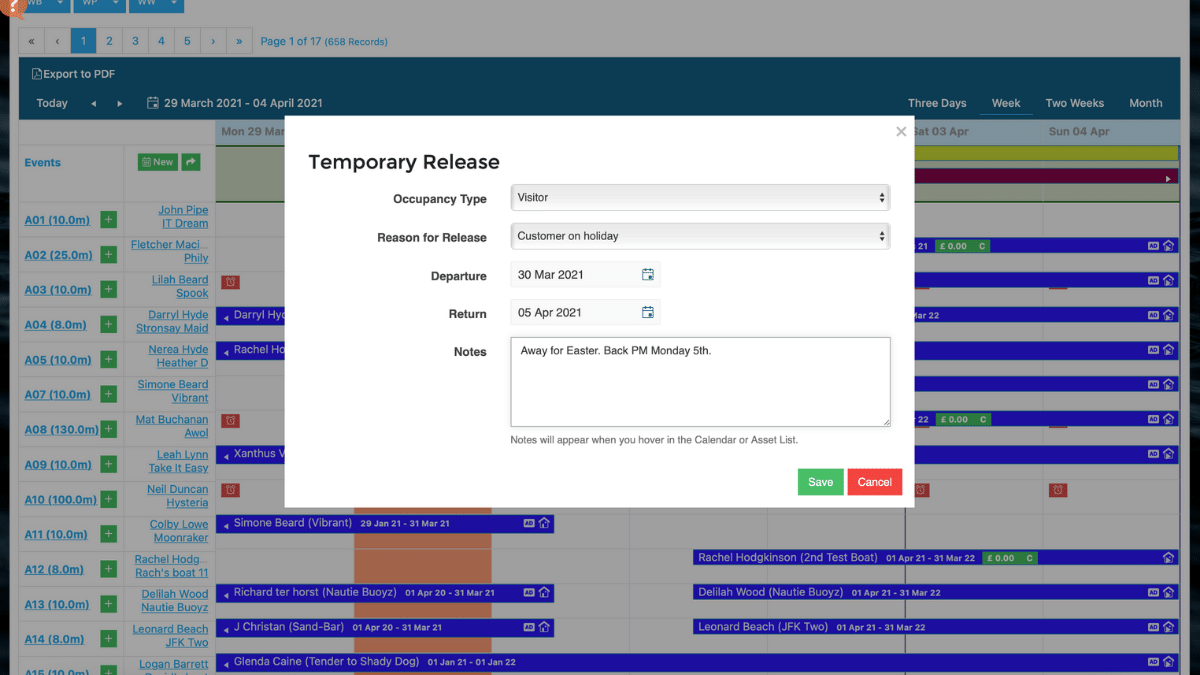Click the green share arrow next to New
The width and height of the screenshot is (1200, 675).
click(190, 161)
